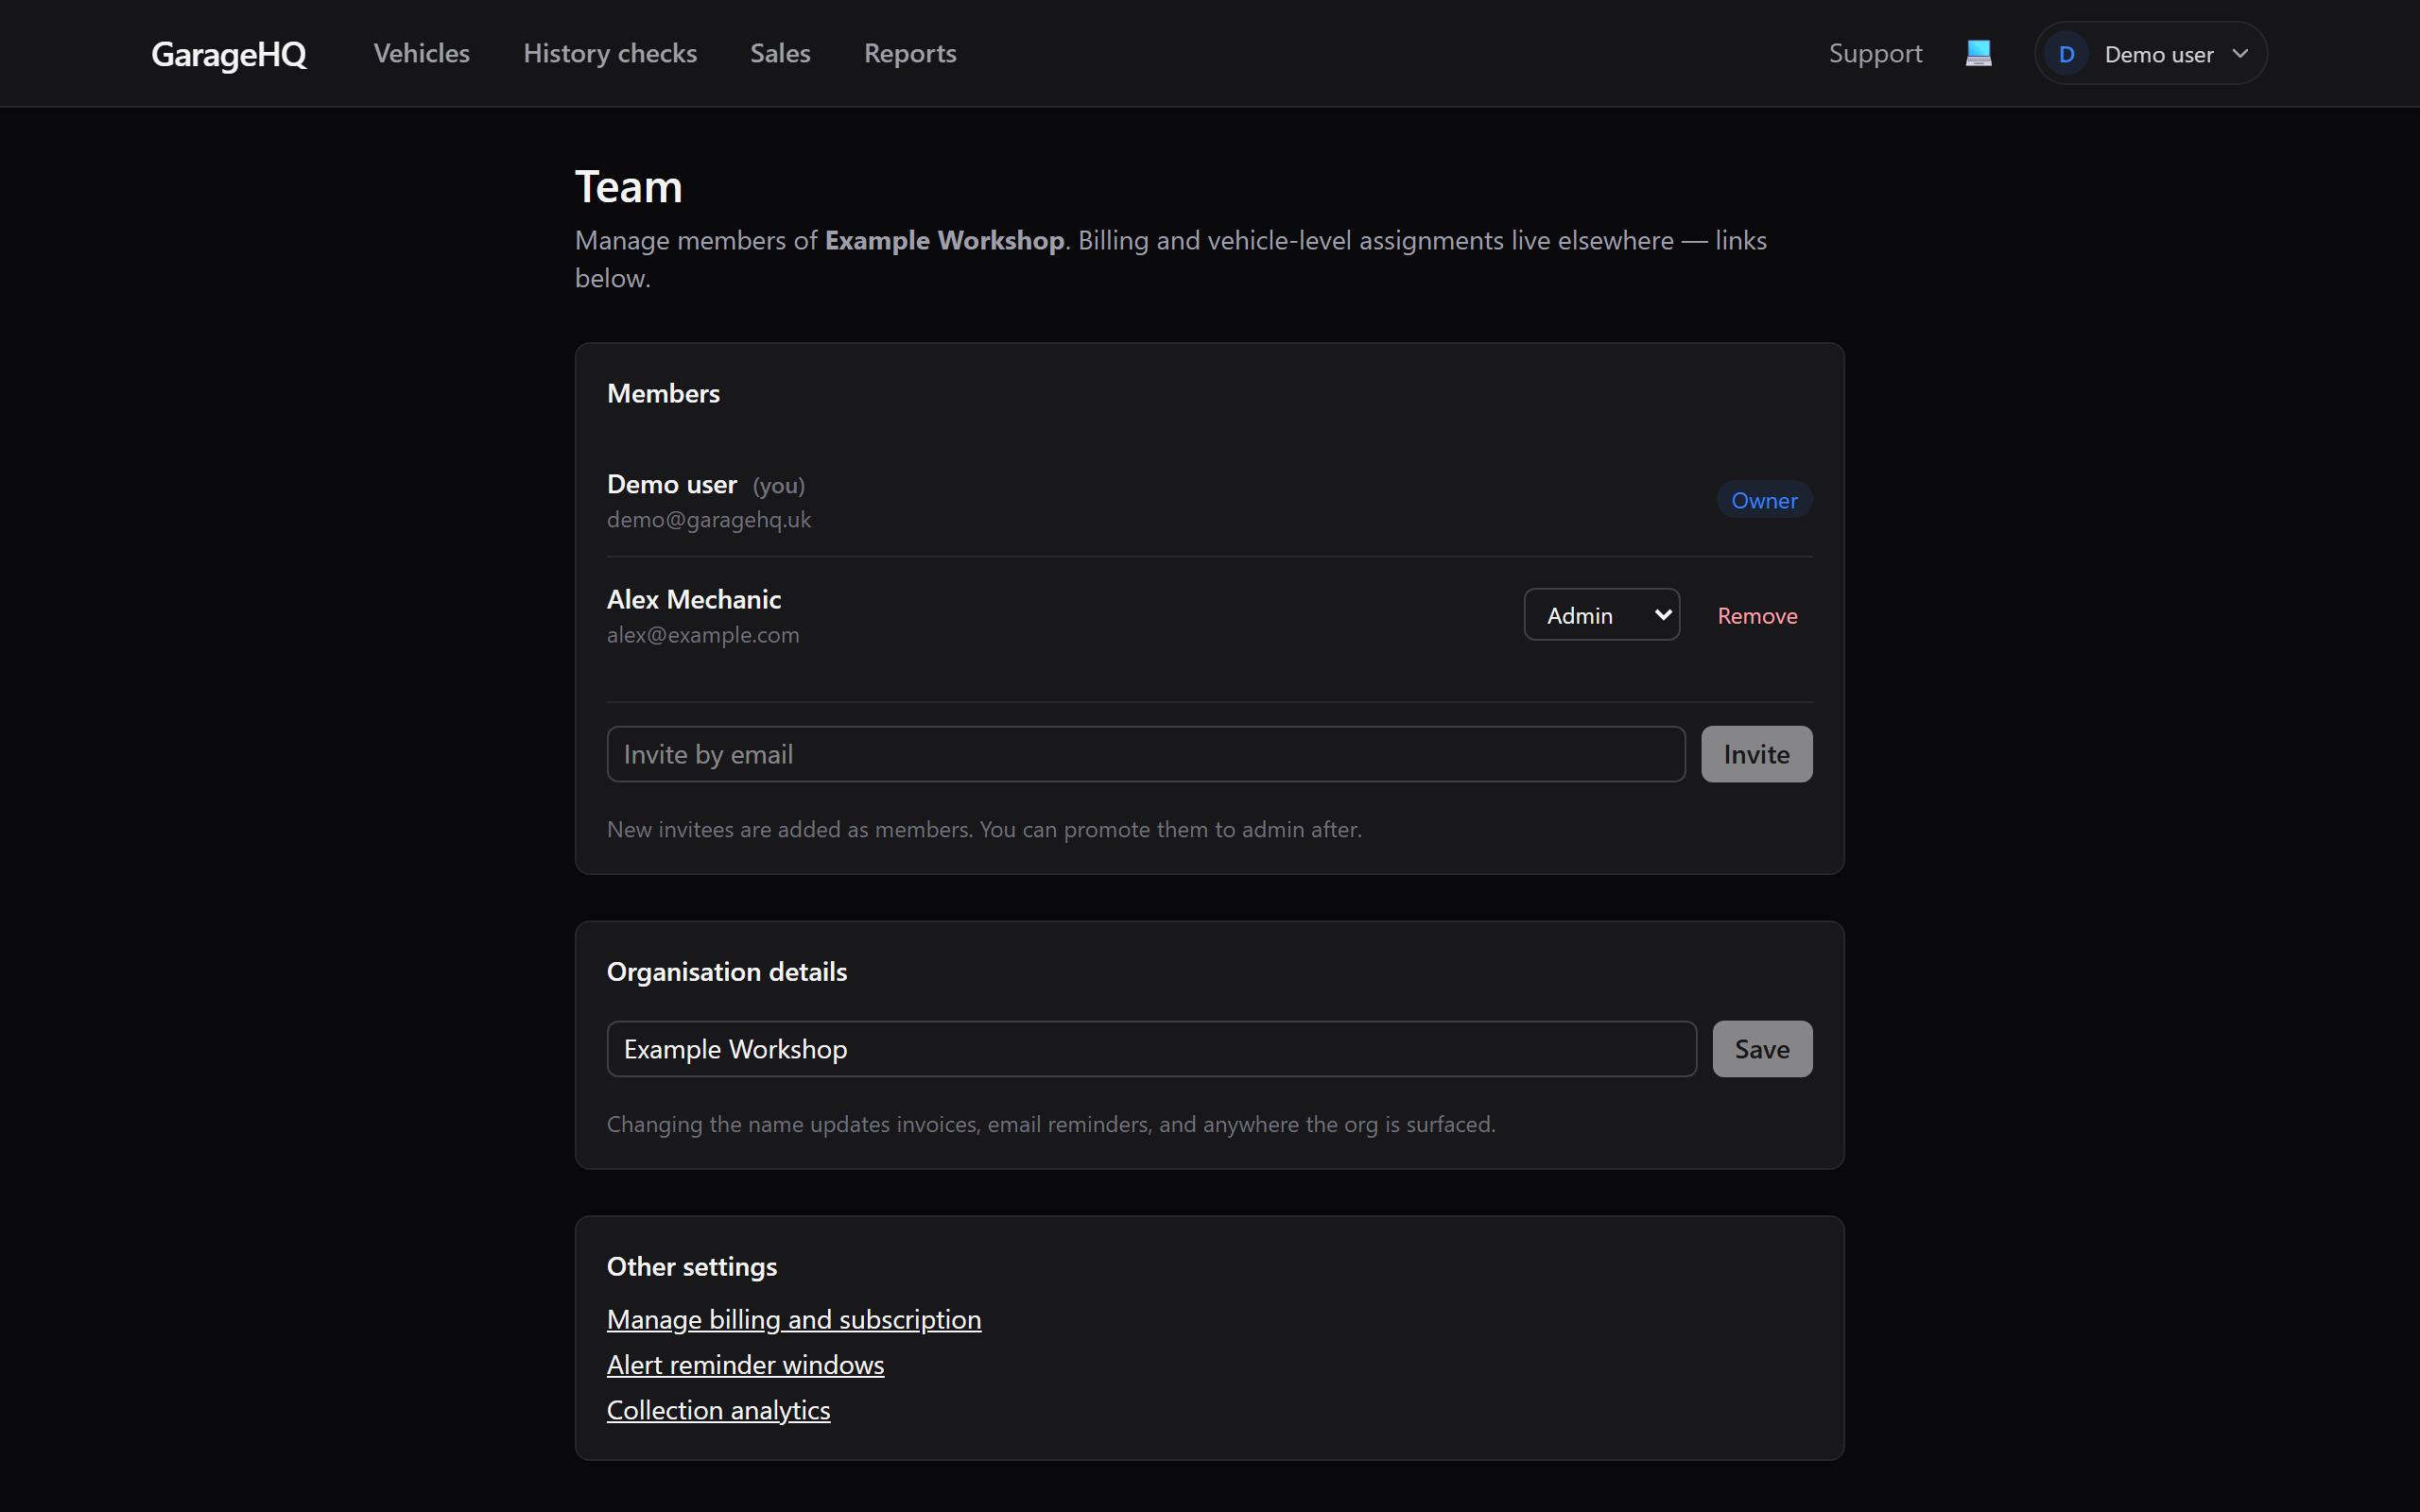Screen dimensions: 2420x1512
Task: Click the laptop theme icon
Action: coord(1978,53)
